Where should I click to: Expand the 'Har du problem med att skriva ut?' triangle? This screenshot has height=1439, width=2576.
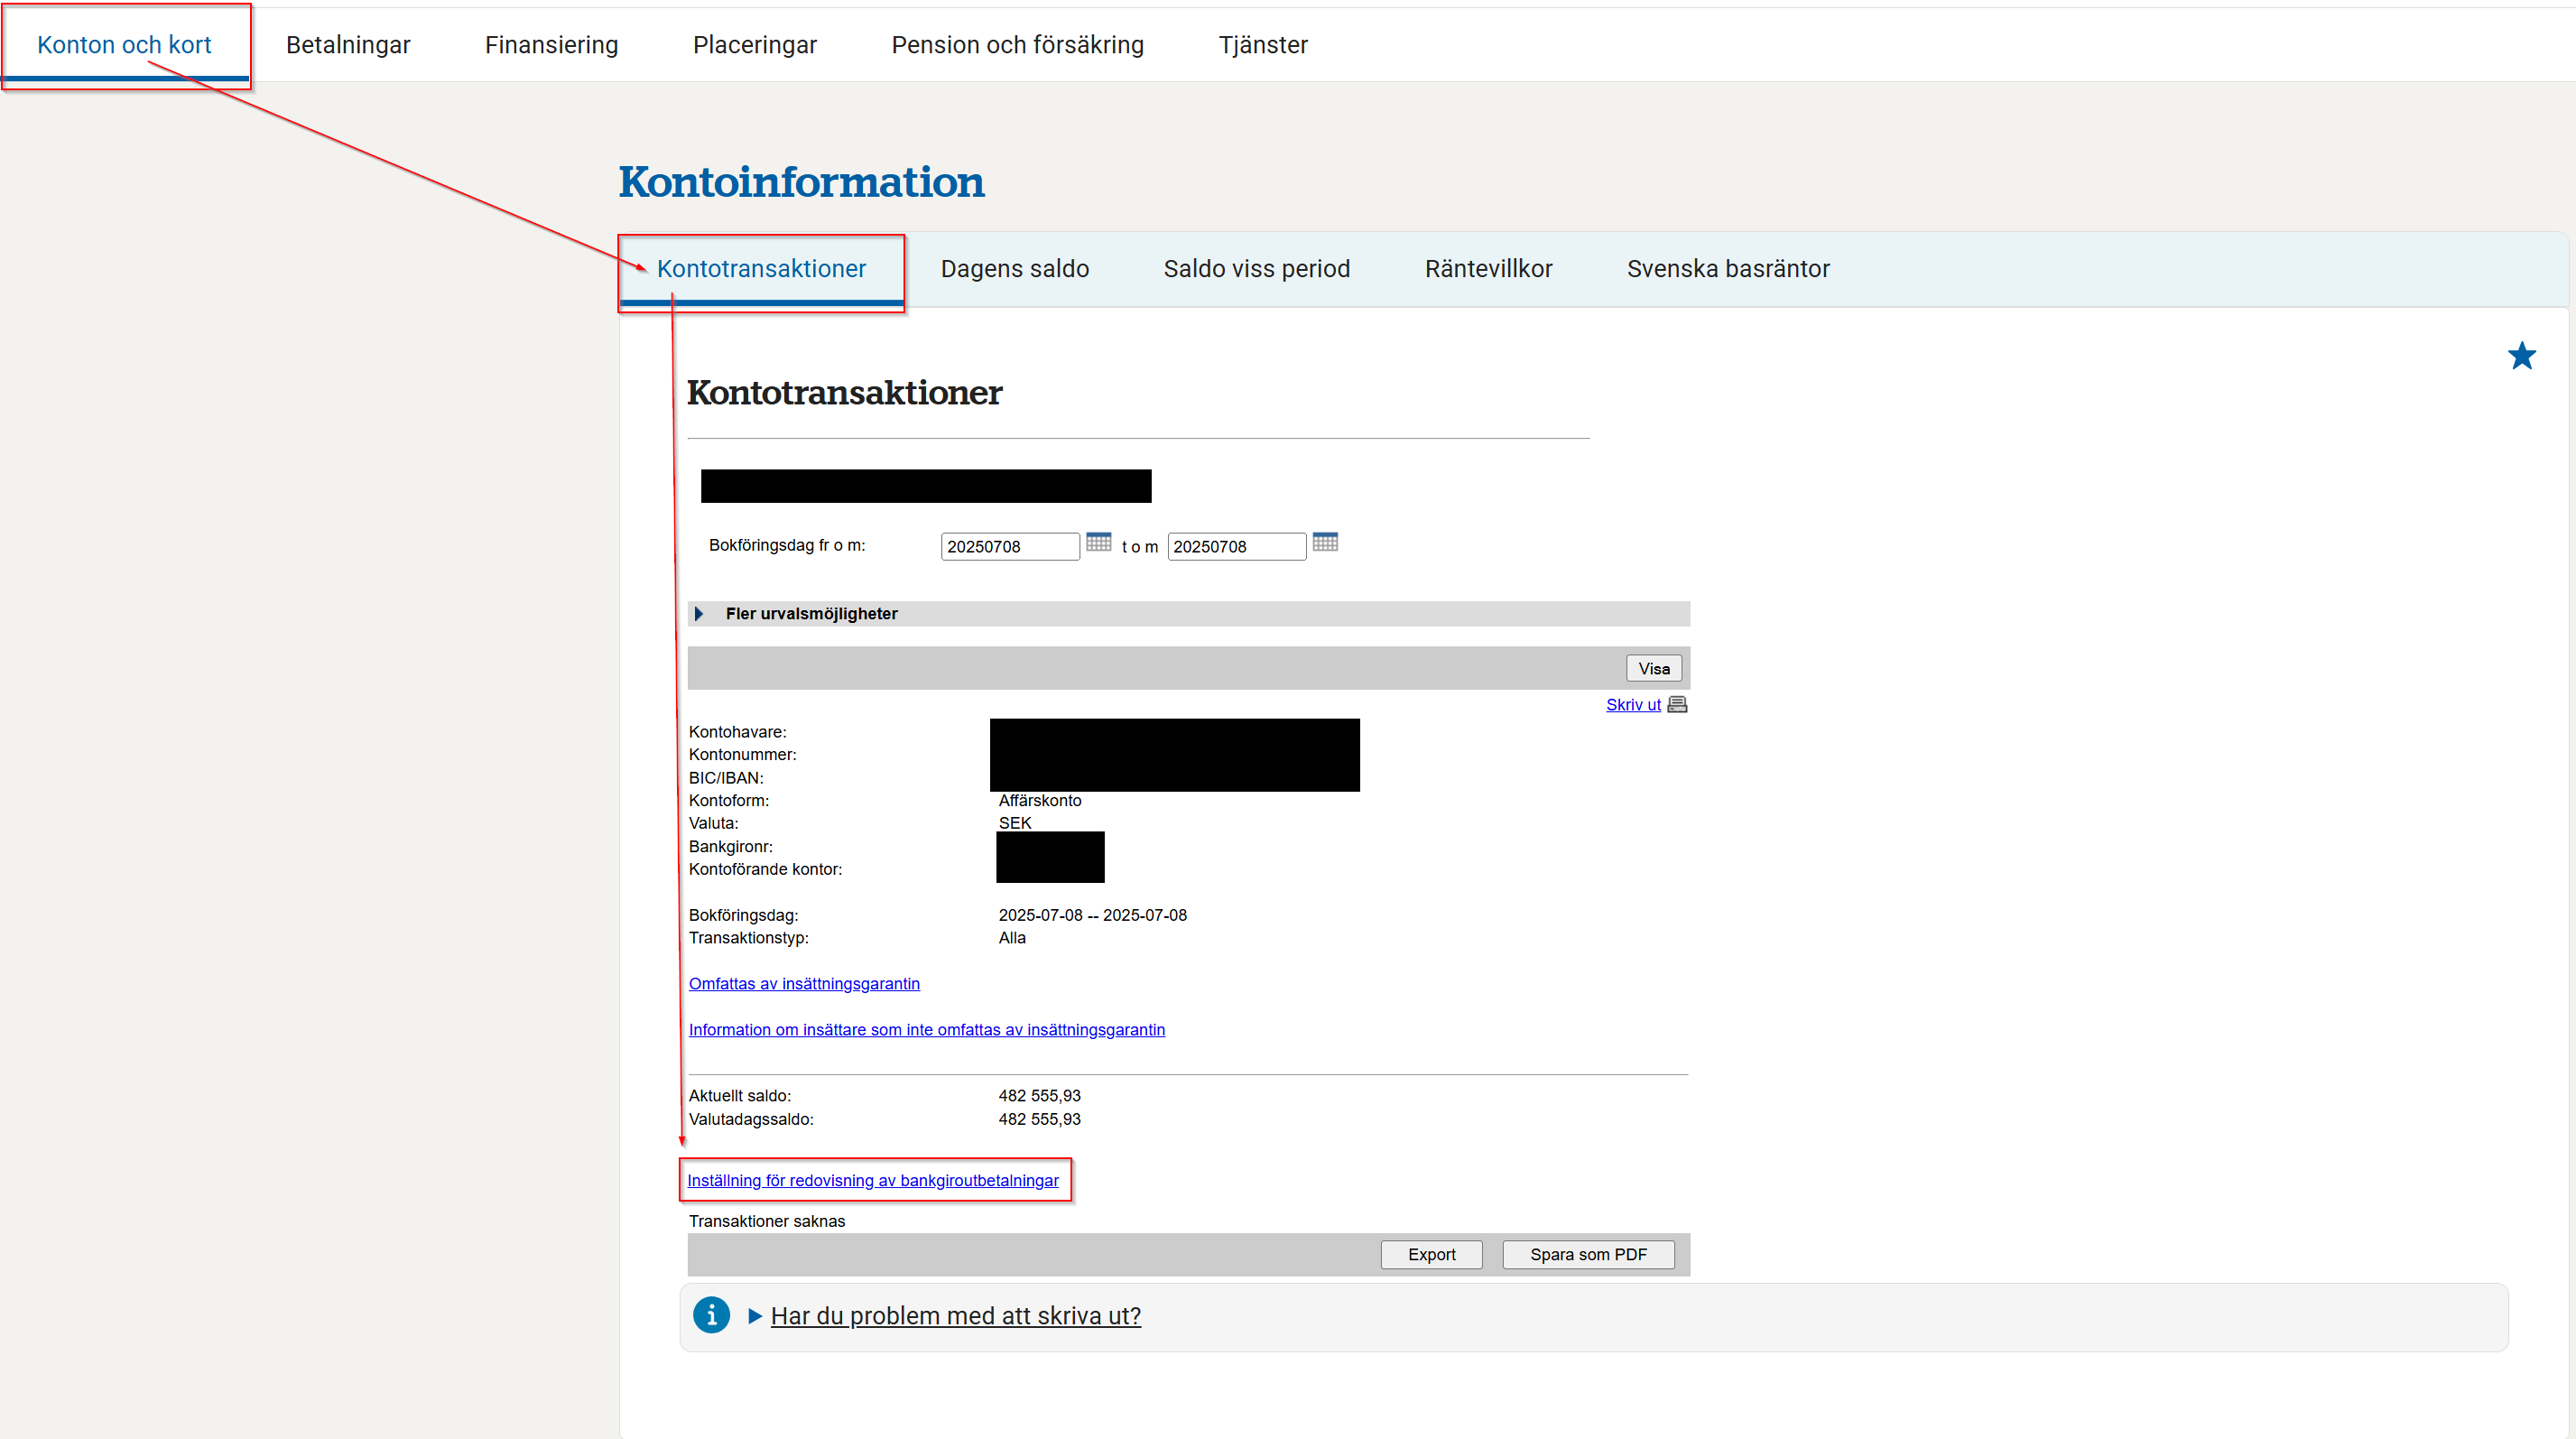tap(755, 1316)
